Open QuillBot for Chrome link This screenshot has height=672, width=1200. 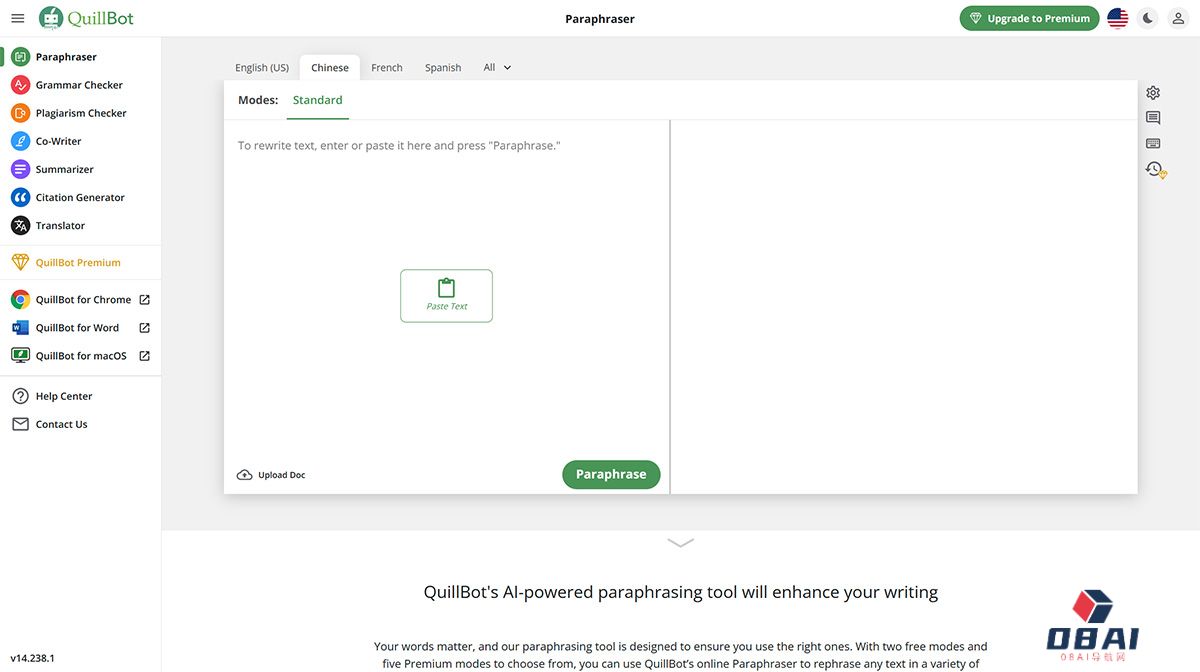click(80, 299)
